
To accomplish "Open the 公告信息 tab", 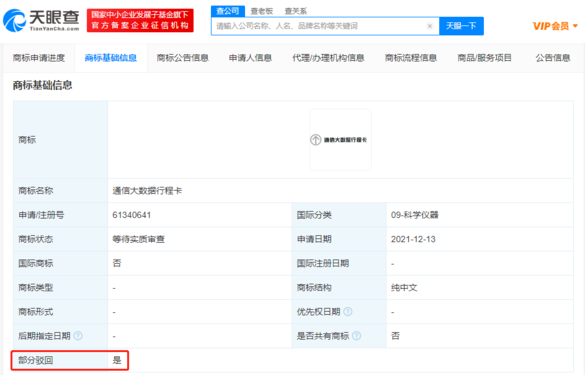I will click(553, 58).
